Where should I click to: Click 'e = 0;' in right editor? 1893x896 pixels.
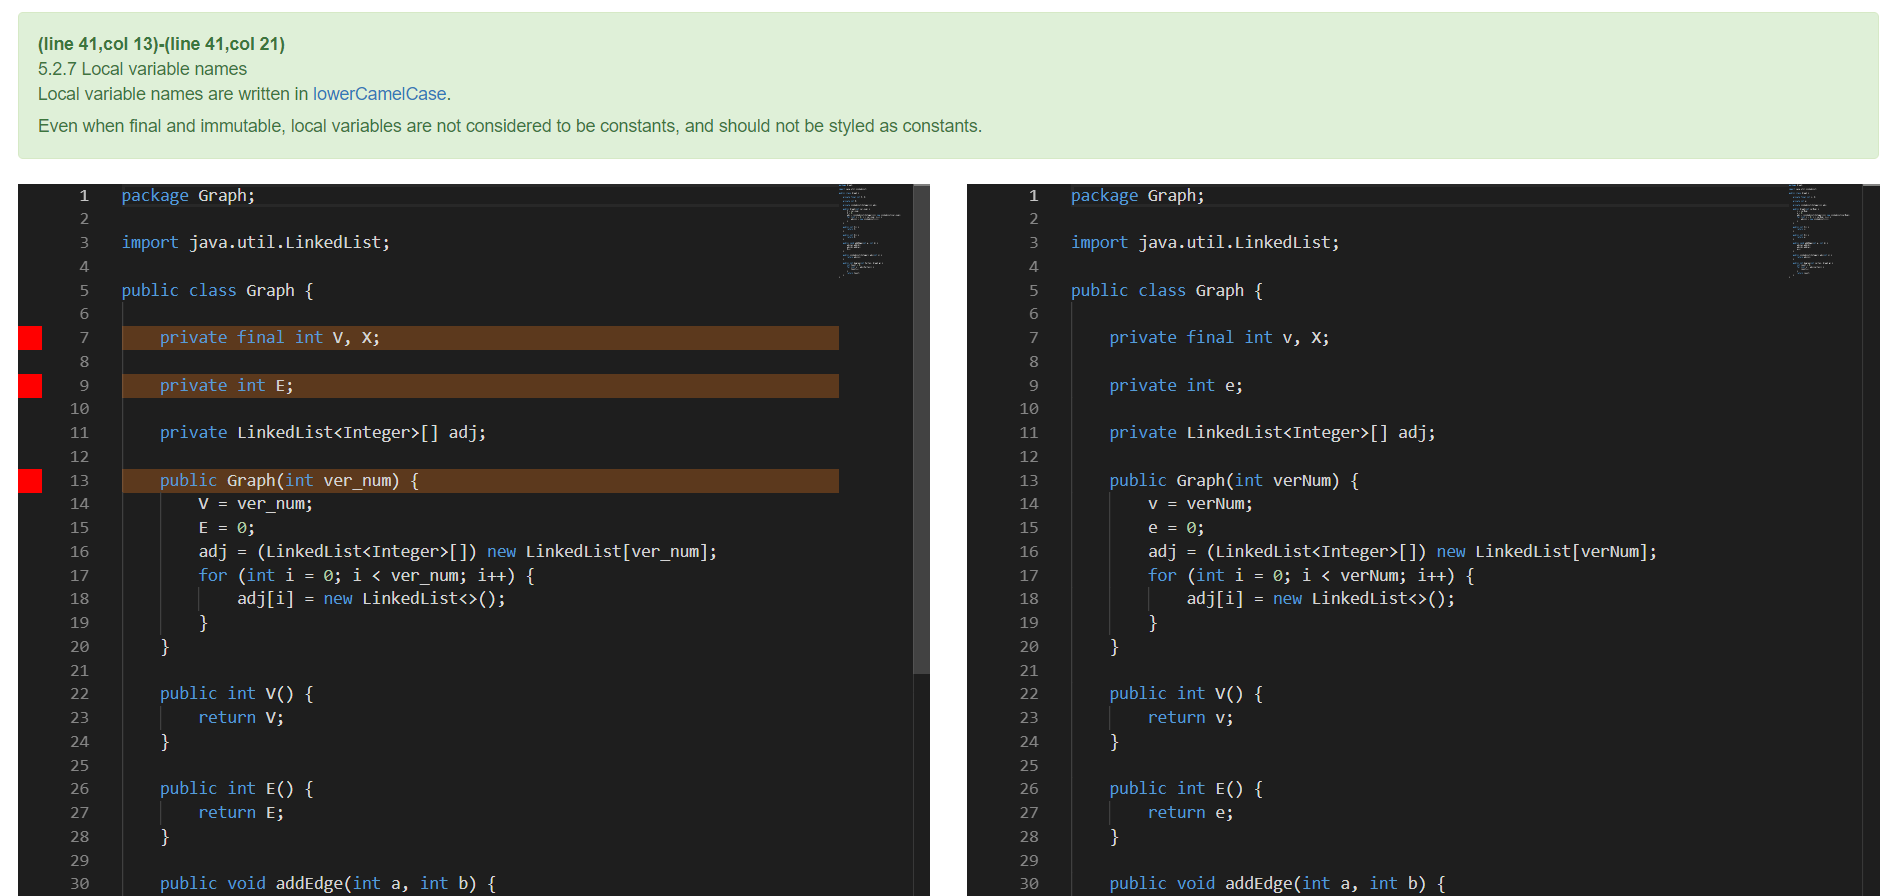pos(1176,528)
